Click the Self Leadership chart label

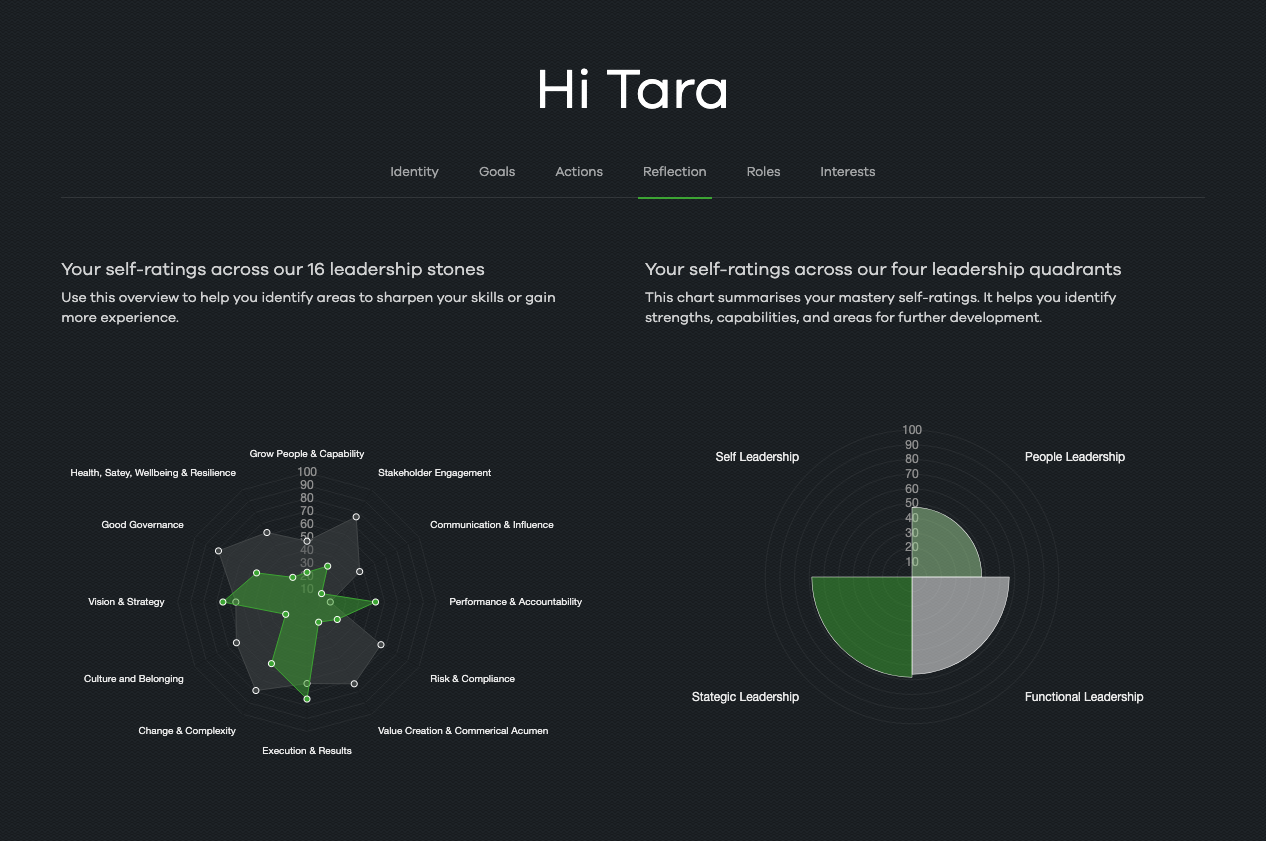pos(757,457)
